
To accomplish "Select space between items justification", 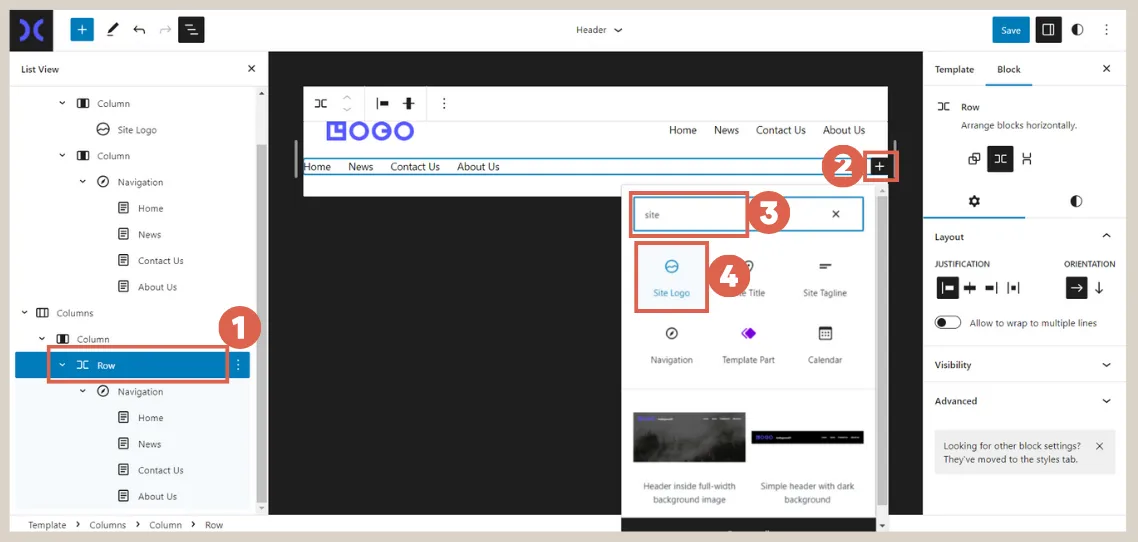I will click(1013, 288).
